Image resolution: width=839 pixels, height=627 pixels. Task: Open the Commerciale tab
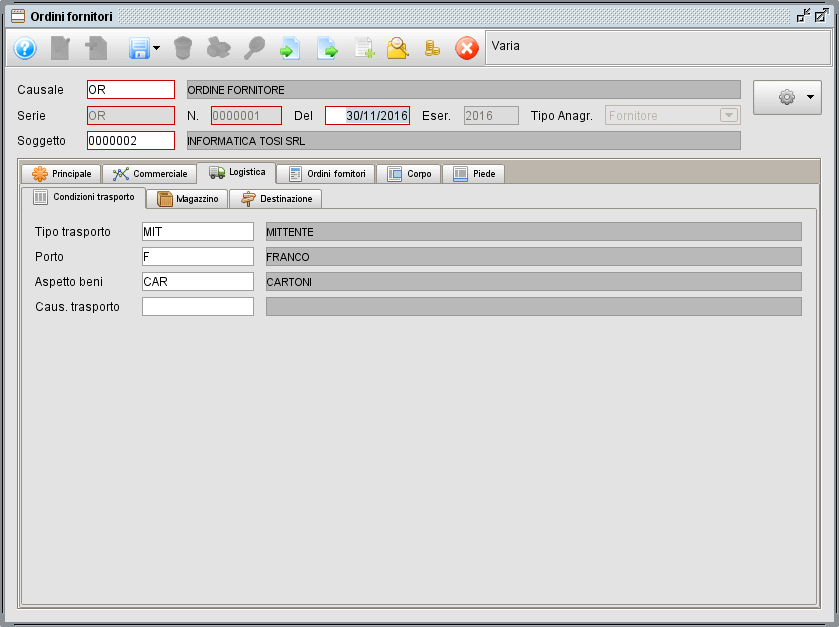[x=150, y=174]
